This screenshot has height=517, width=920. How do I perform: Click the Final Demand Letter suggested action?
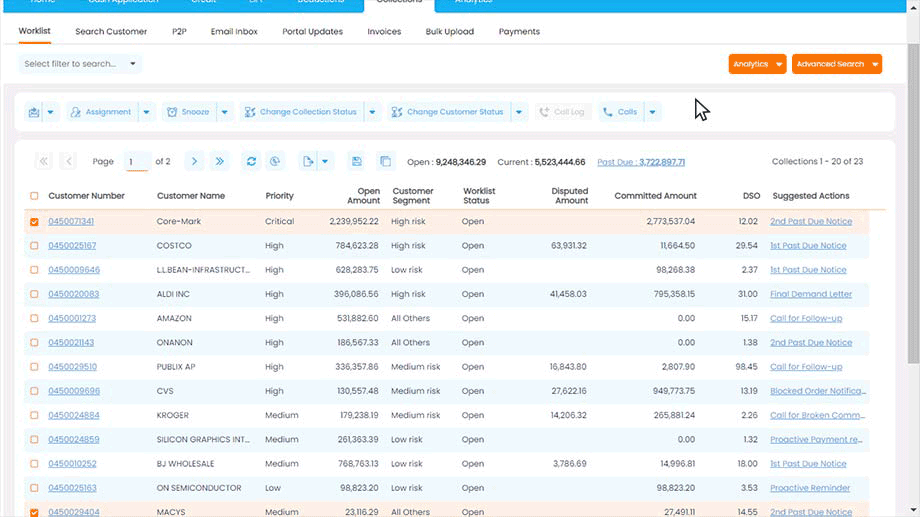pos(811,295)
